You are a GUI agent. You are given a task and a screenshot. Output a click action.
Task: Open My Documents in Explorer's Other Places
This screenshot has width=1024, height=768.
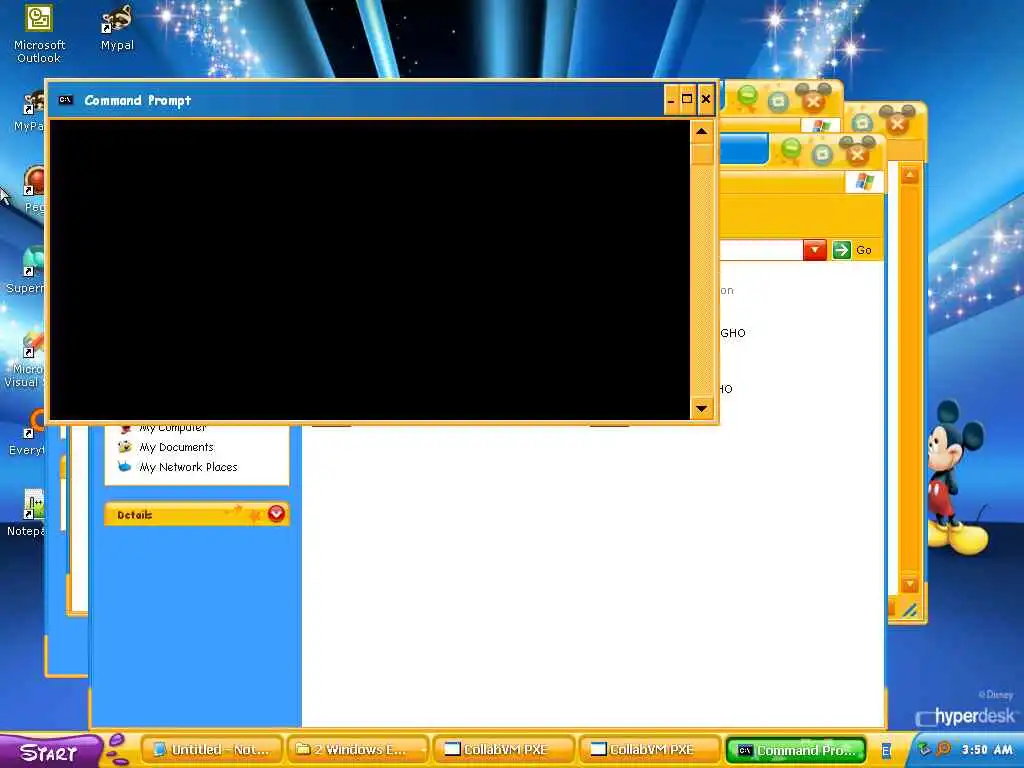pos(176,447)
